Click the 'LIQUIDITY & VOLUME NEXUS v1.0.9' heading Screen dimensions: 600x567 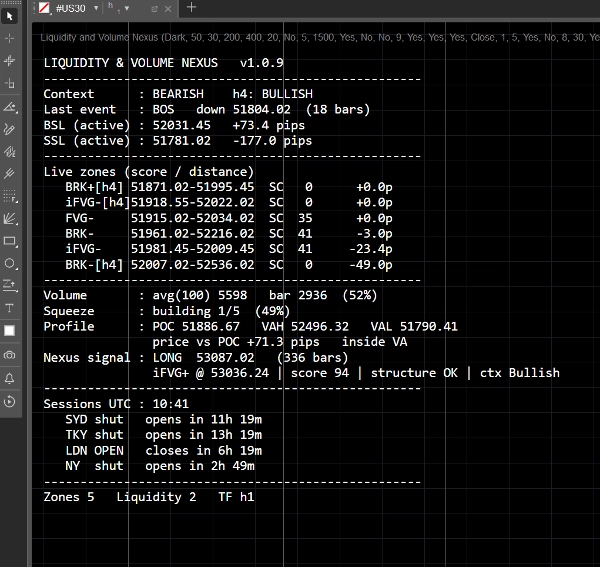[x=163, y=63]
